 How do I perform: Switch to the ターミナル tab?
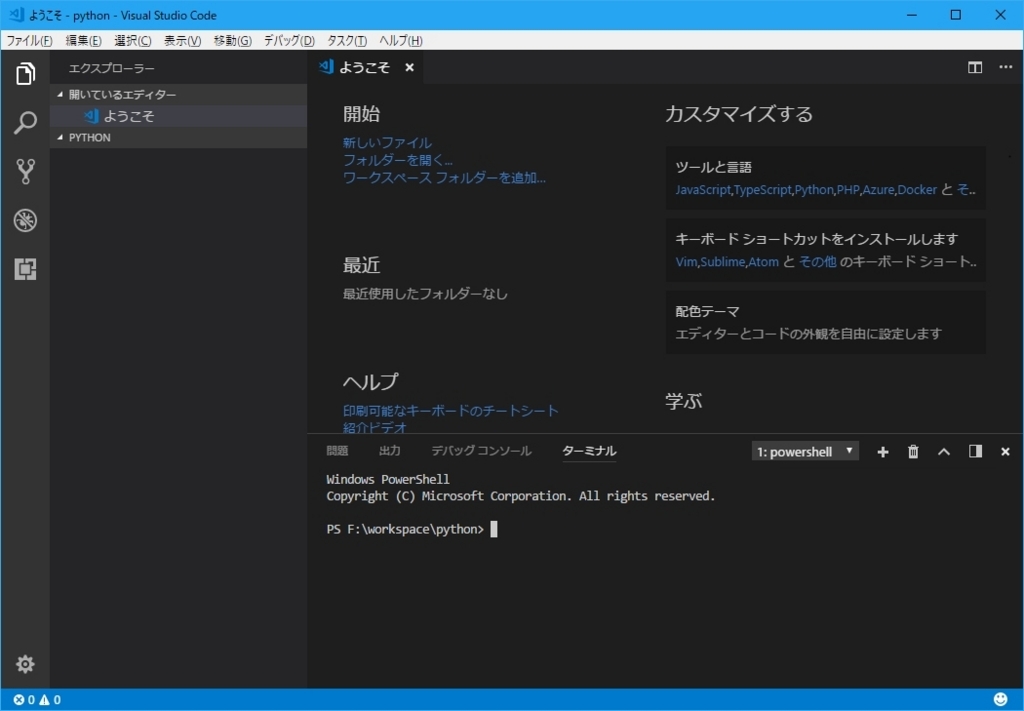589,451
